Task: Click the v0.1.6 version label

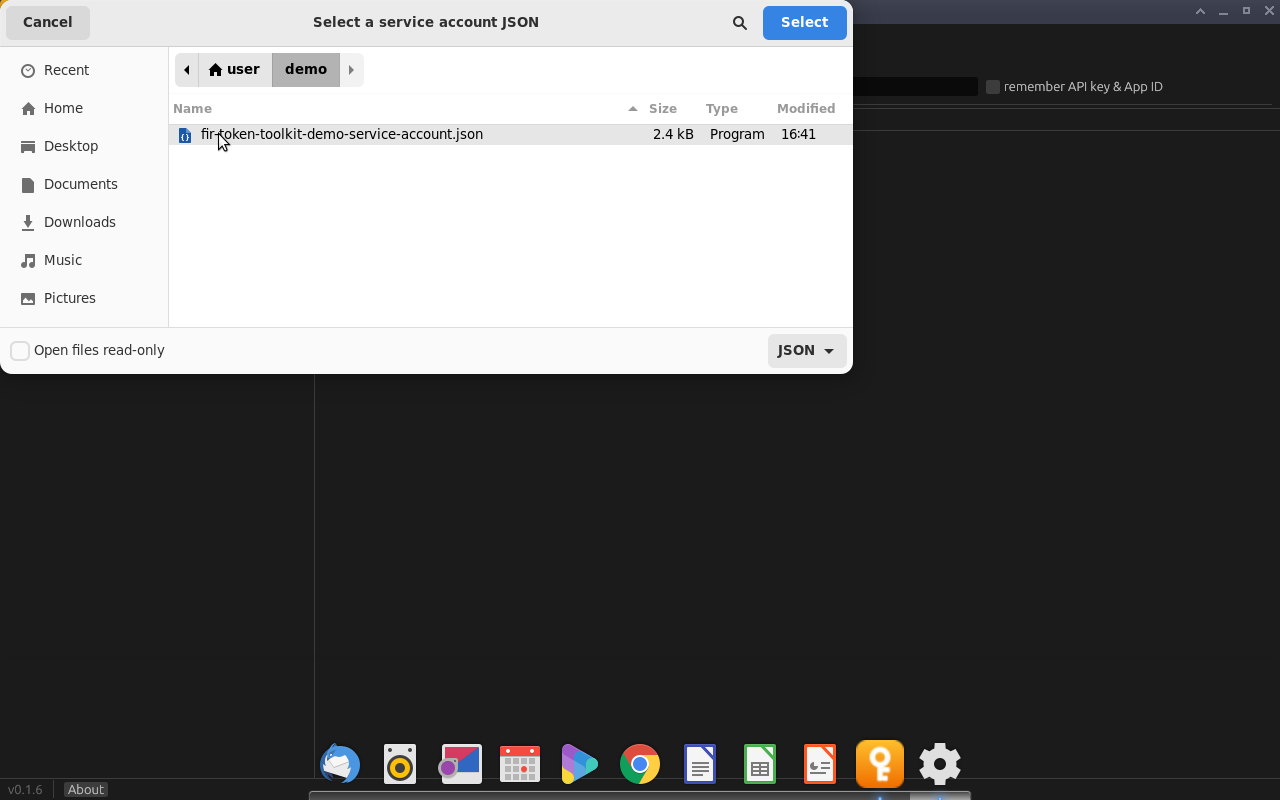Action: click(25, 790)
